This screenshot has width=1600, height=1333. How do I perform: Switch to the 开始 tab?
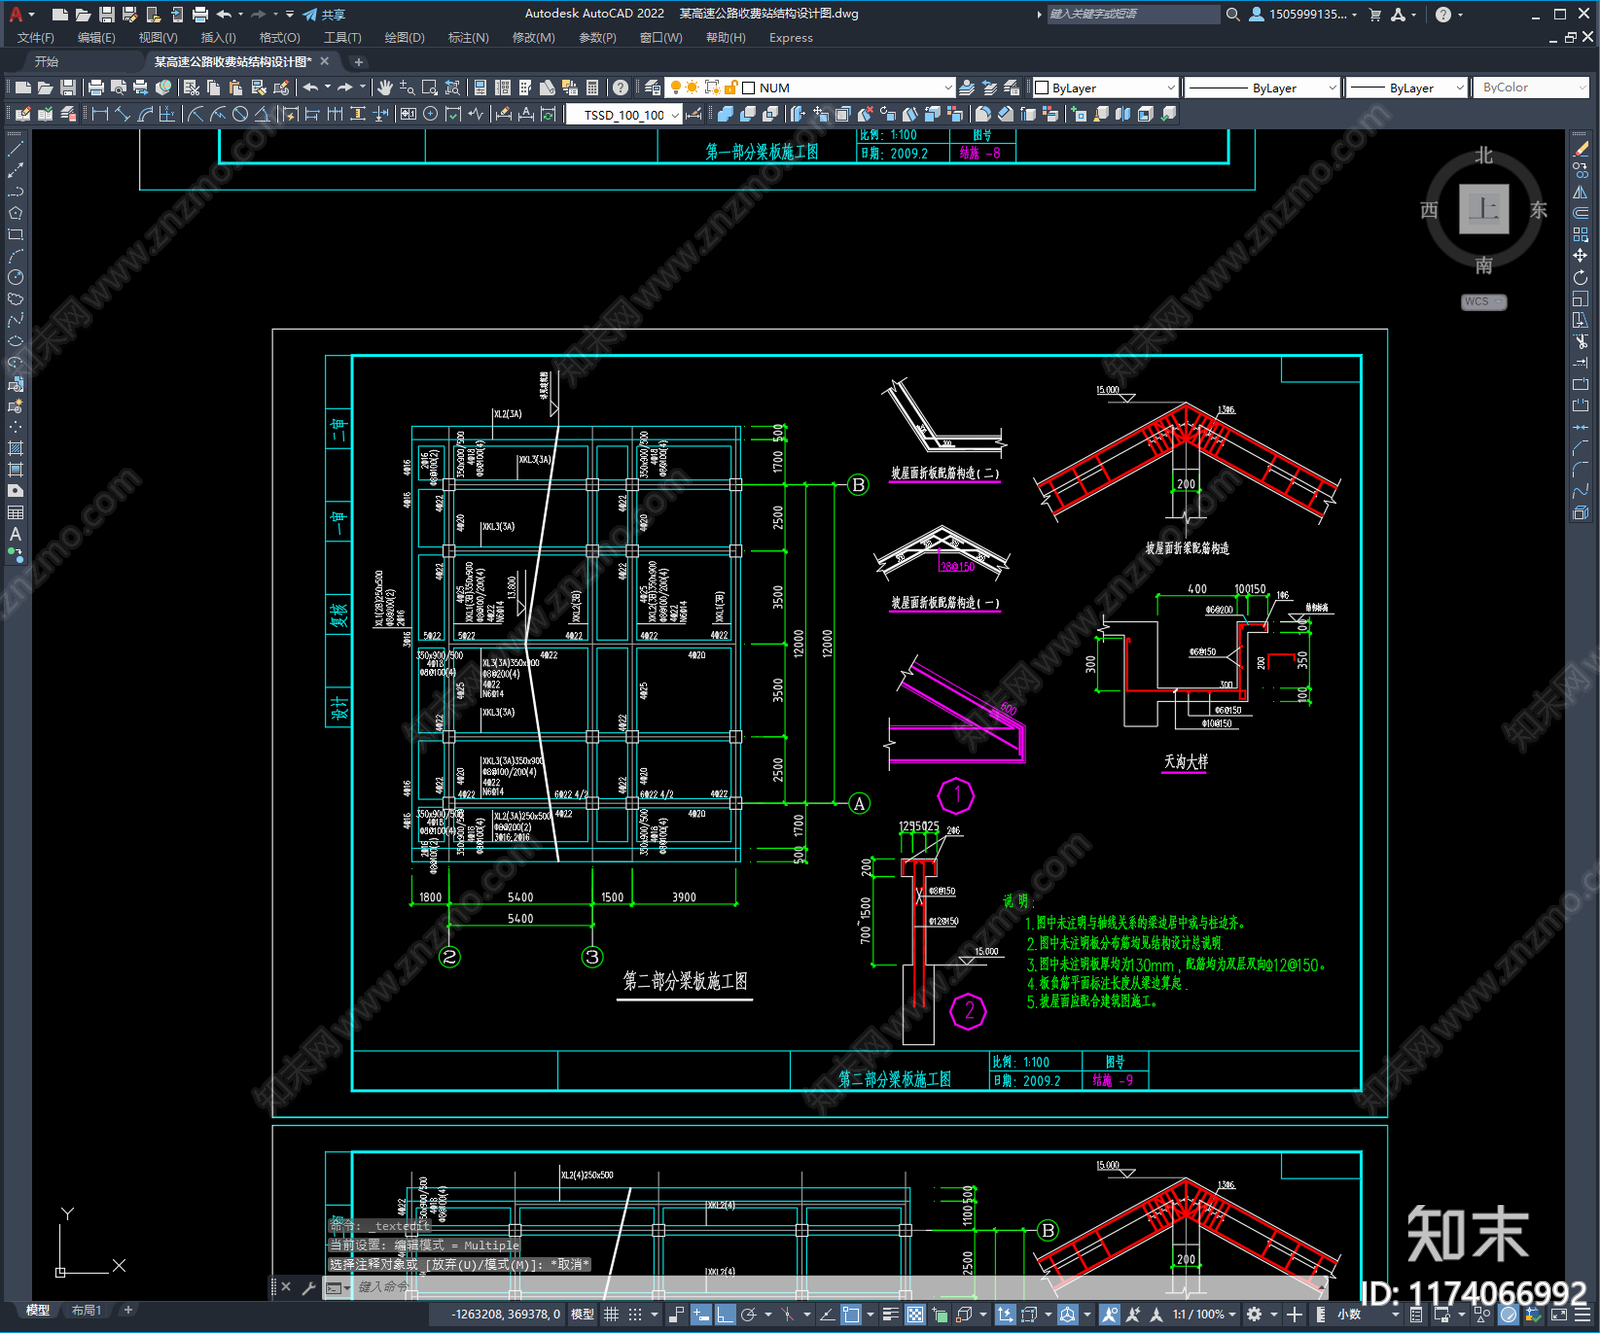pos(46,62)
